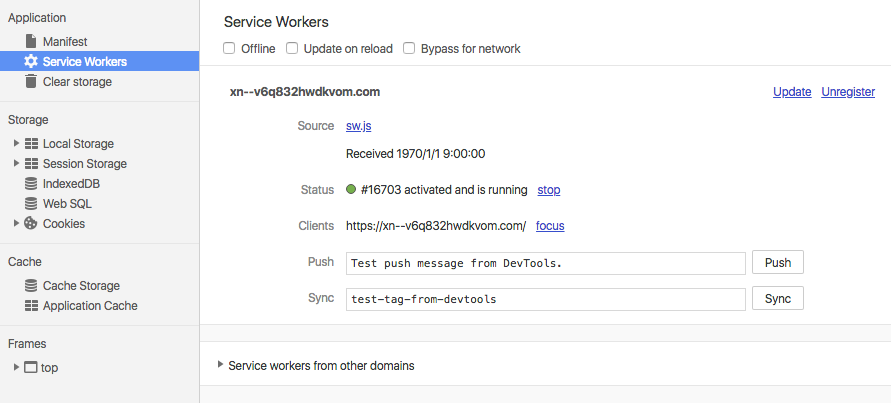Click the Cache Storage database icon
Image resolution: width=891 pixels, height=403 pixels.
tap(31, 285)
